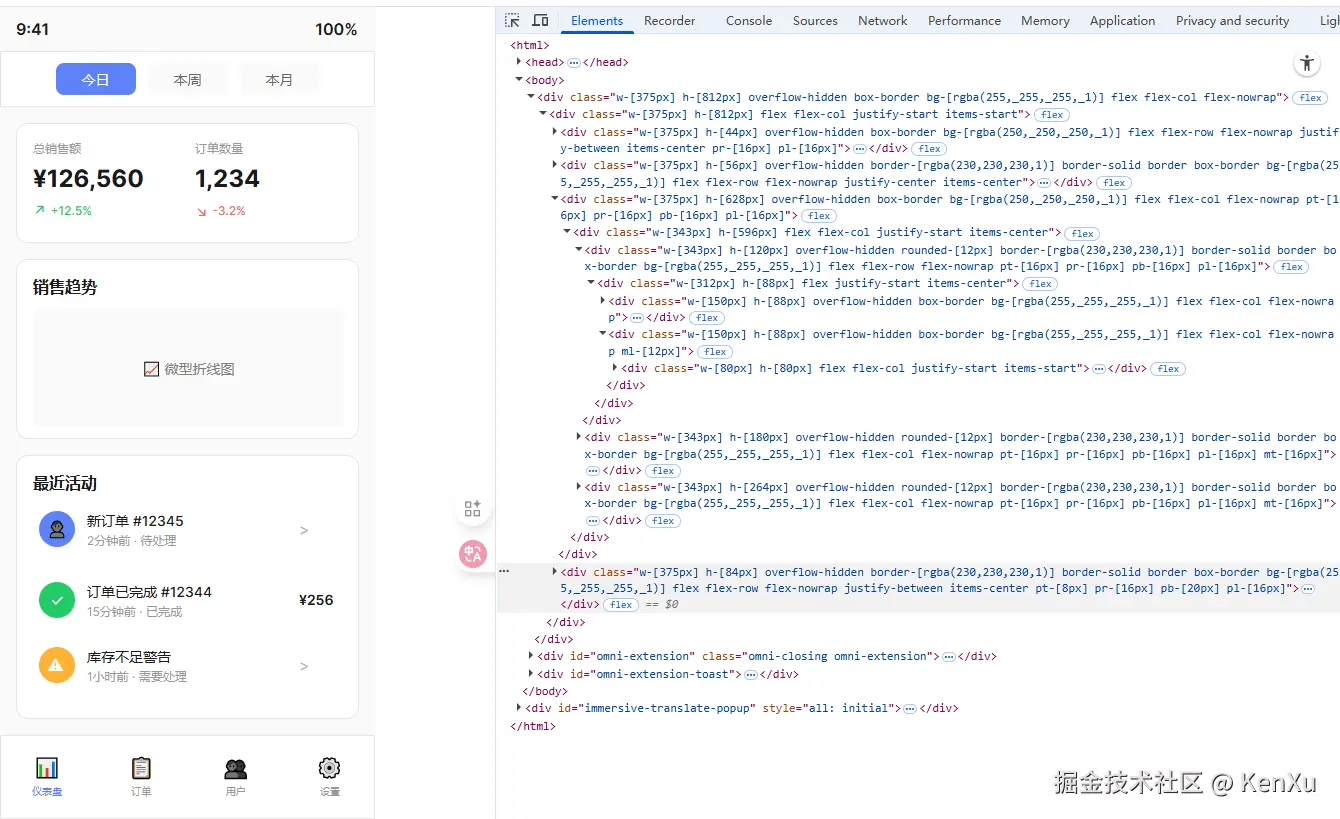Open 设置 via the gear icon
This screenshot has width=1340, height=819.
point(329,768)
